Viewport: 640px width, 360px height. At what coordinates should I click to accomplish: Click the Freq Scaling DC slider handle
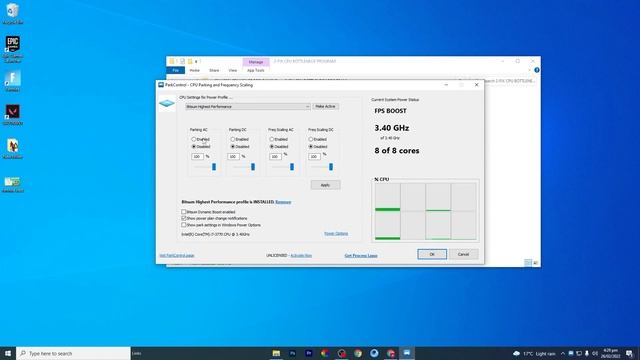tap(331, 167)
